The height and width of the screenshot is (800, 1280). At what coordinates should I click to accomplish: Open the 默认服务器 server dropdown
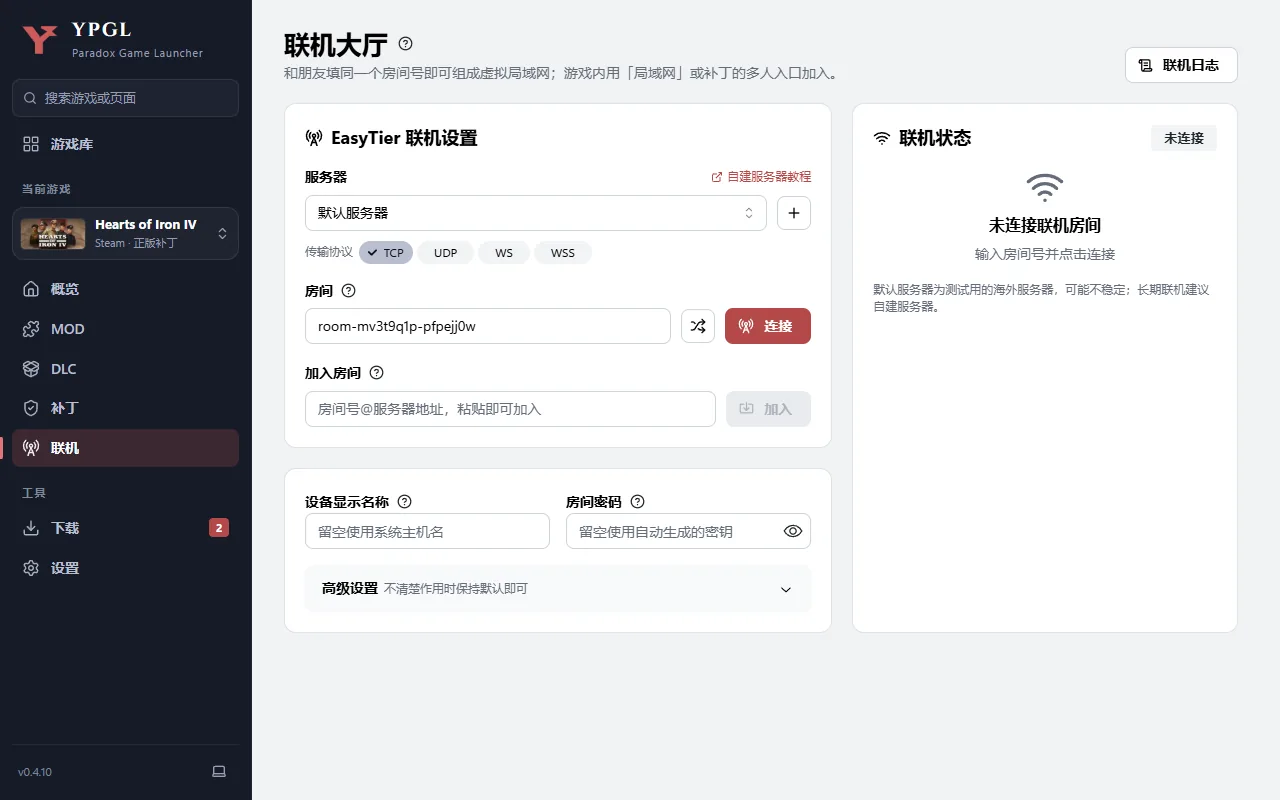pyautogui.click(x=536, y=213)
